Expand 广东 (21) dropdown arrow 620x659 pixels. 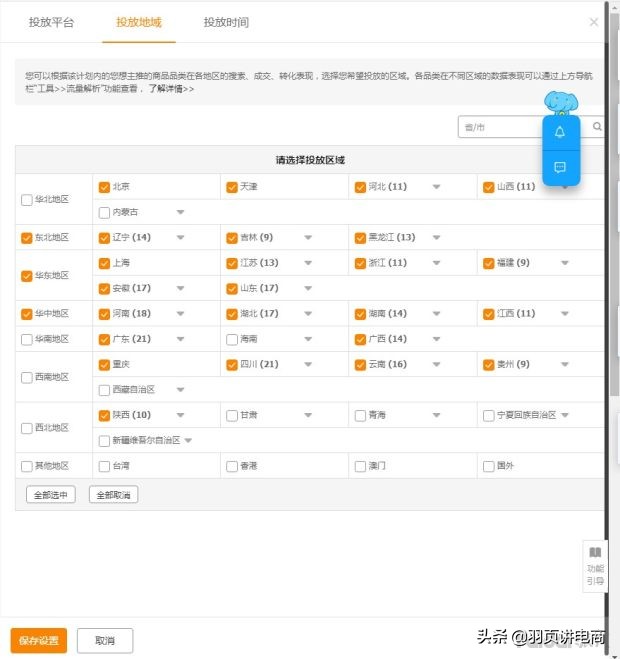click(180, 339)
